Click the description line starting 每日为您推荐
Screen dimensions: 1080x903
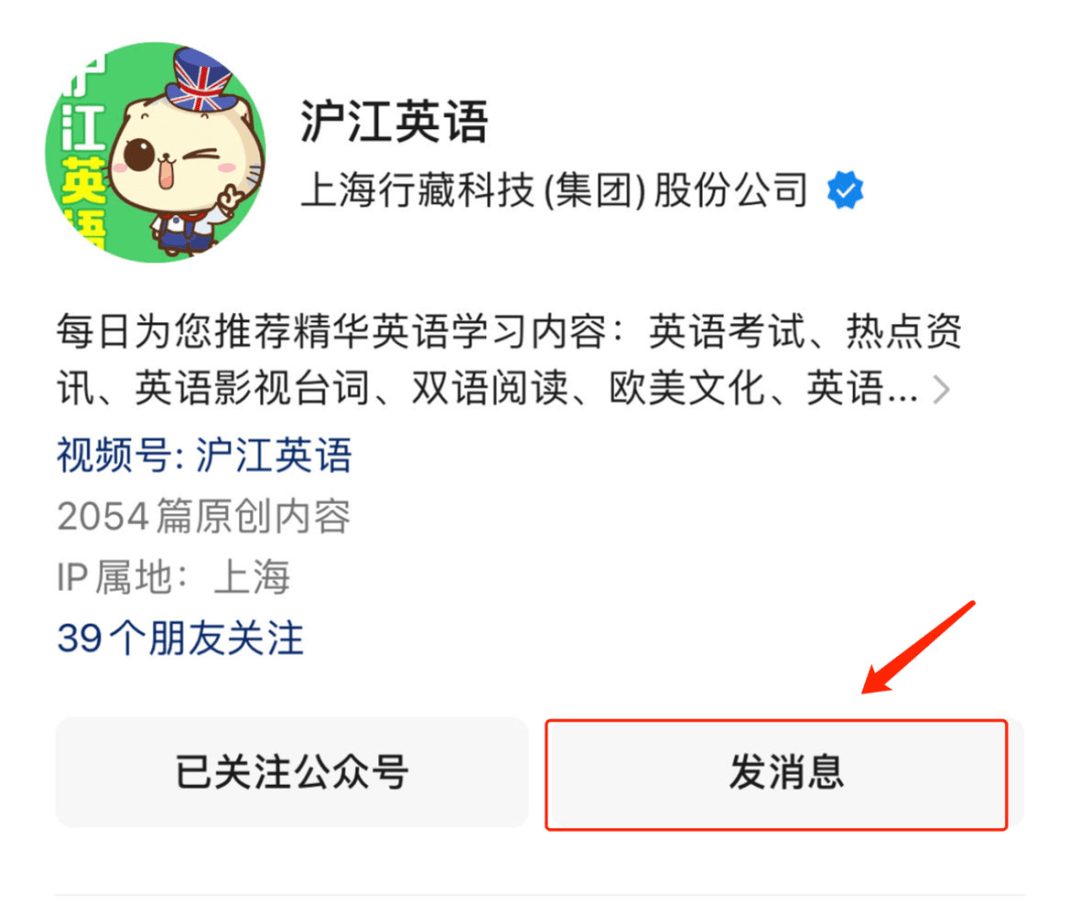pos(509,332)
